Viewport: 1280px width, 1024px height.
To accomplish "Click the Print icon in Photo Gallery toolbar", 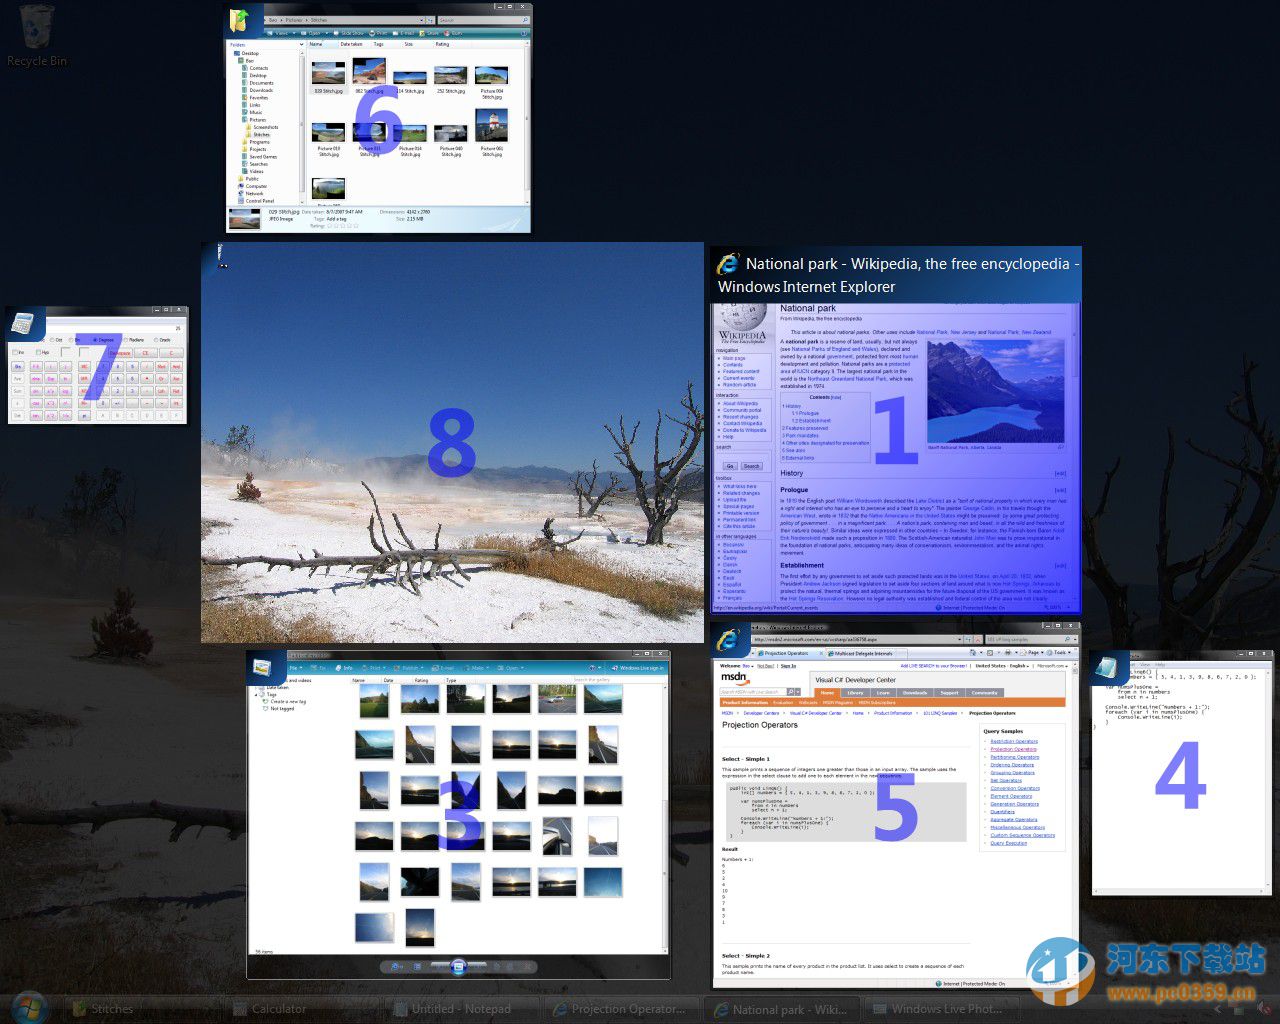I will pos(373,668).
